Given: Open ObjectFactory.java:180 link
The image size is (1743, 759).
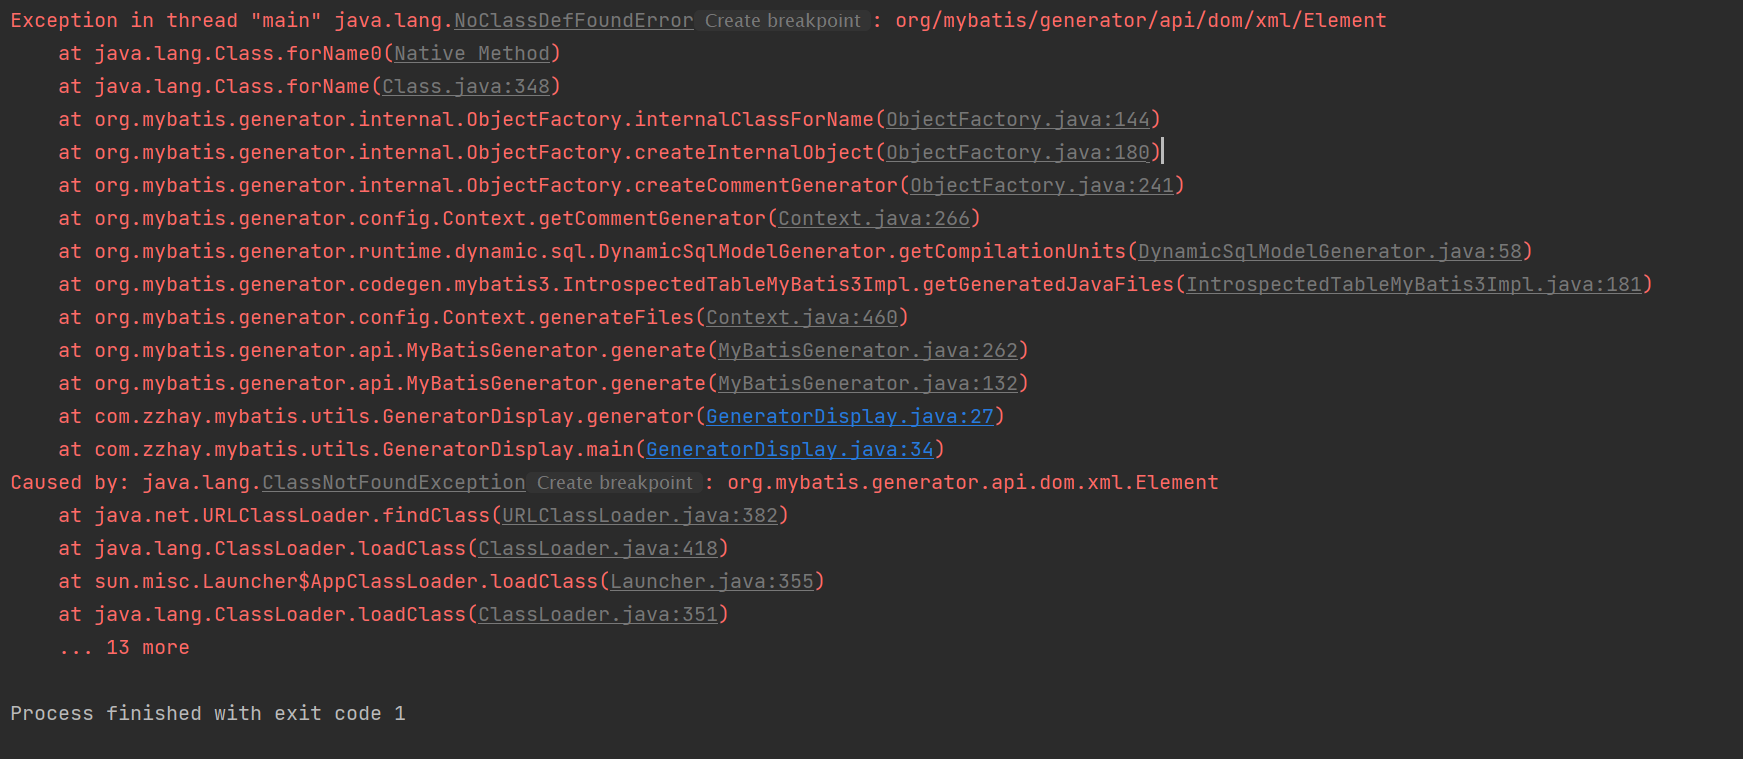Looking at the screenshot, I should [x=1018, y=152].
